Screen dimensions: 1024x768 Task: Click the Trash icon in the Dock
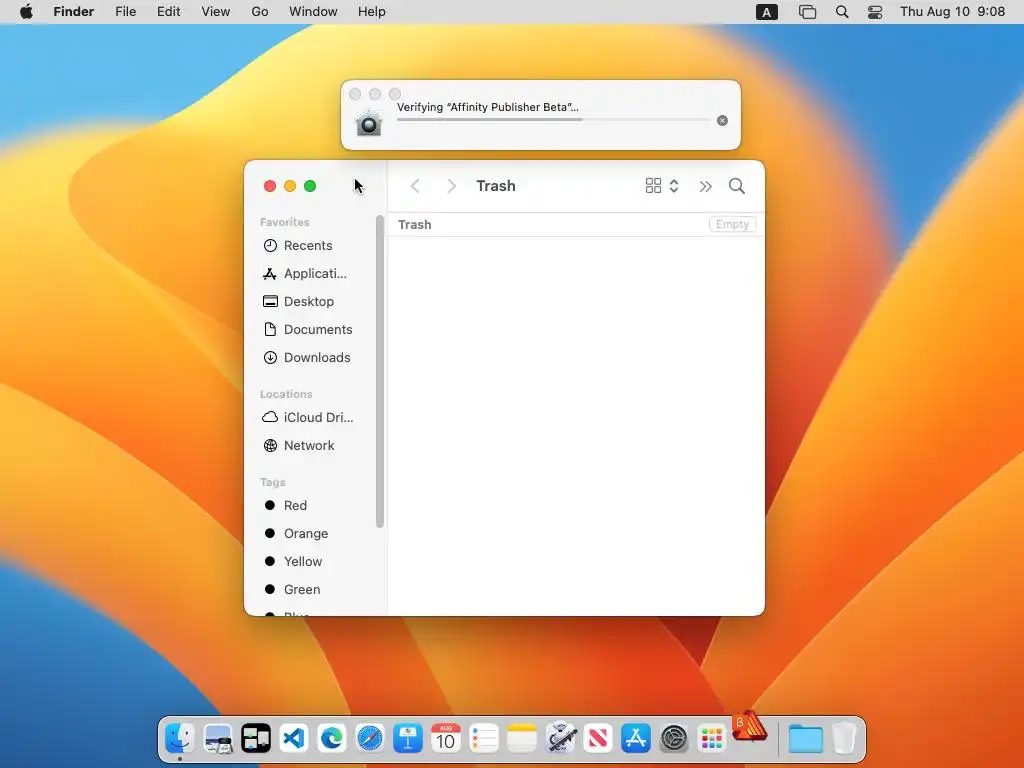pyautogui.click(x=844, y=739)
